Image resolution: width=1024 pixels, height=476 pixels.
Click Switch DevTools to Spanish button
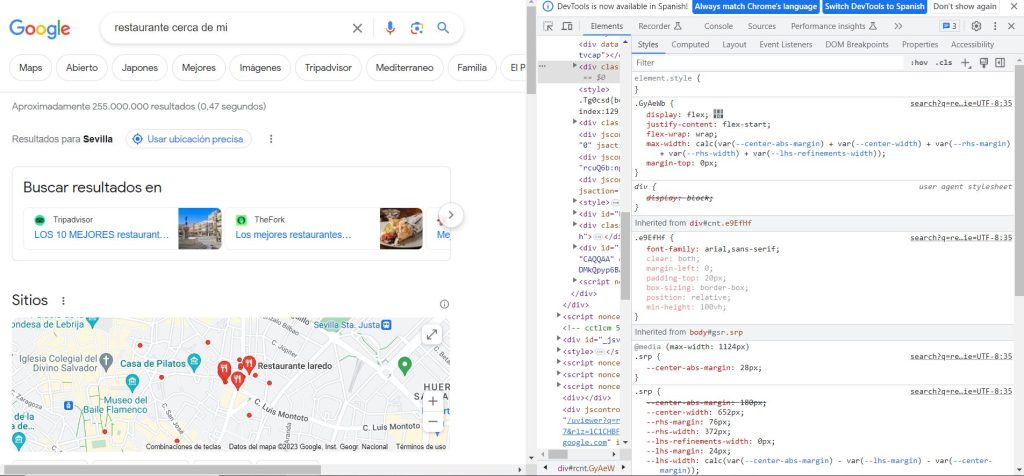point(875,6)
